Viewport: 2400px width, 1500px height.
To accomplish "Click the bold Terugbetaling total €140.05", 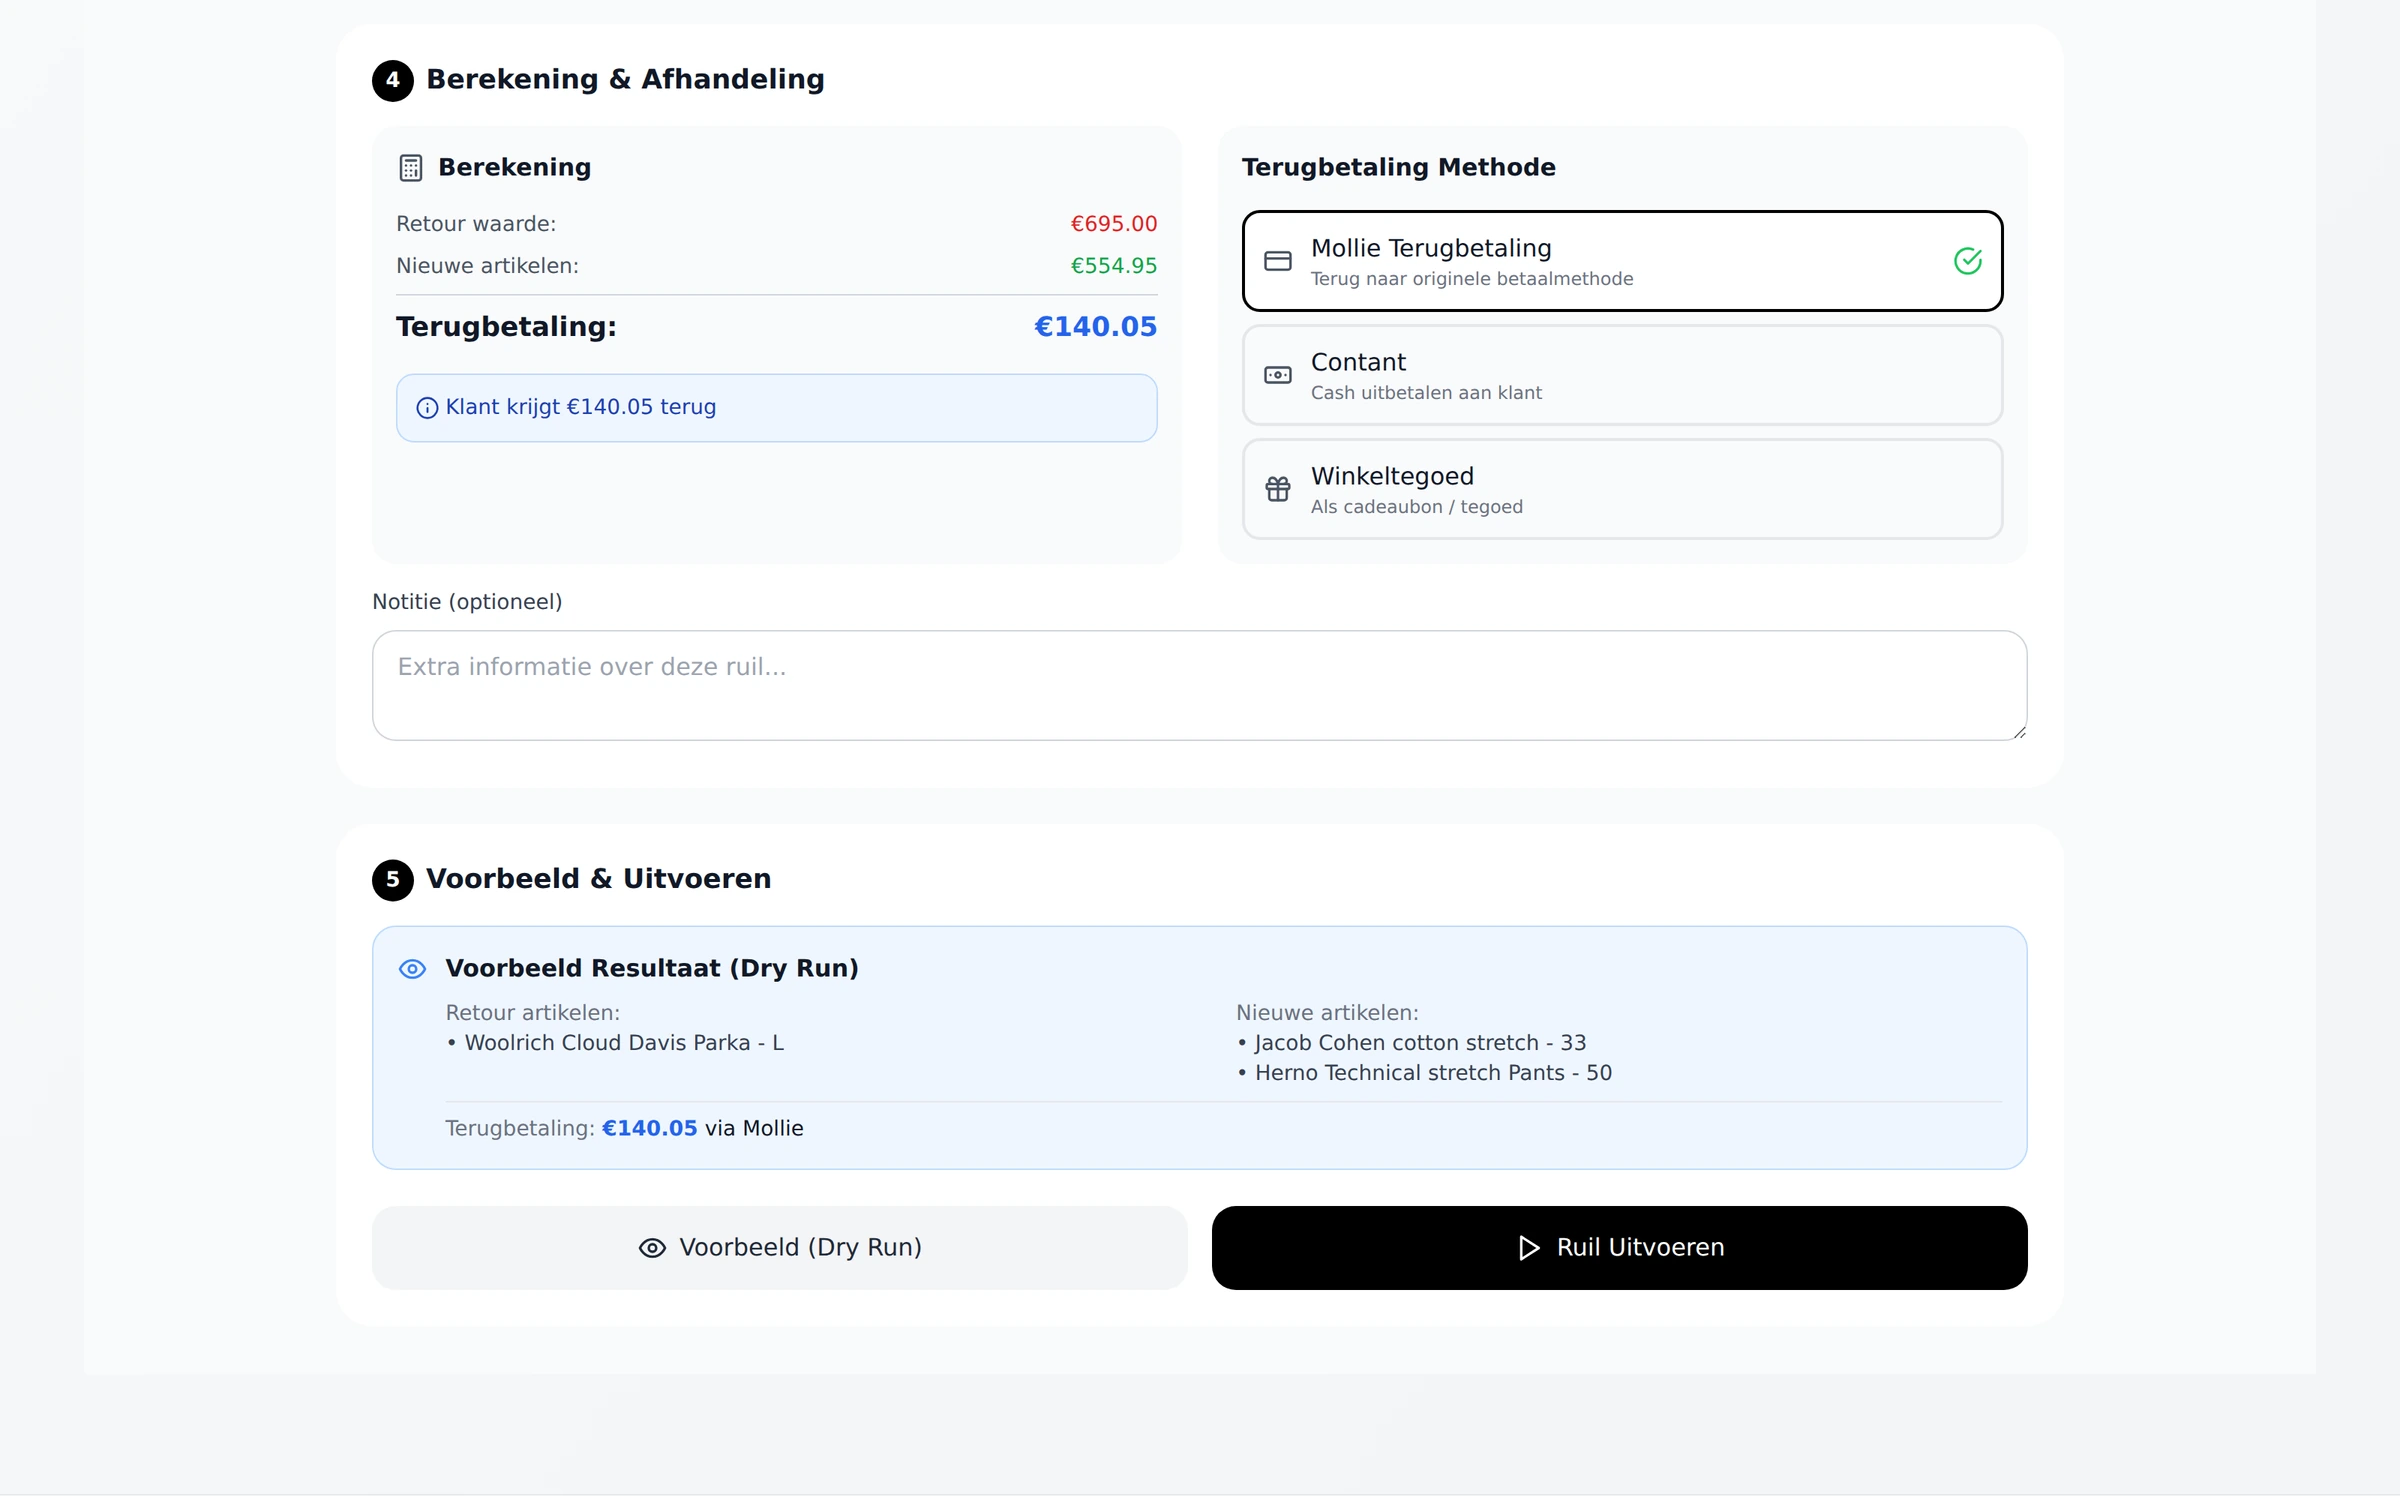I will tap(1095, 327).
